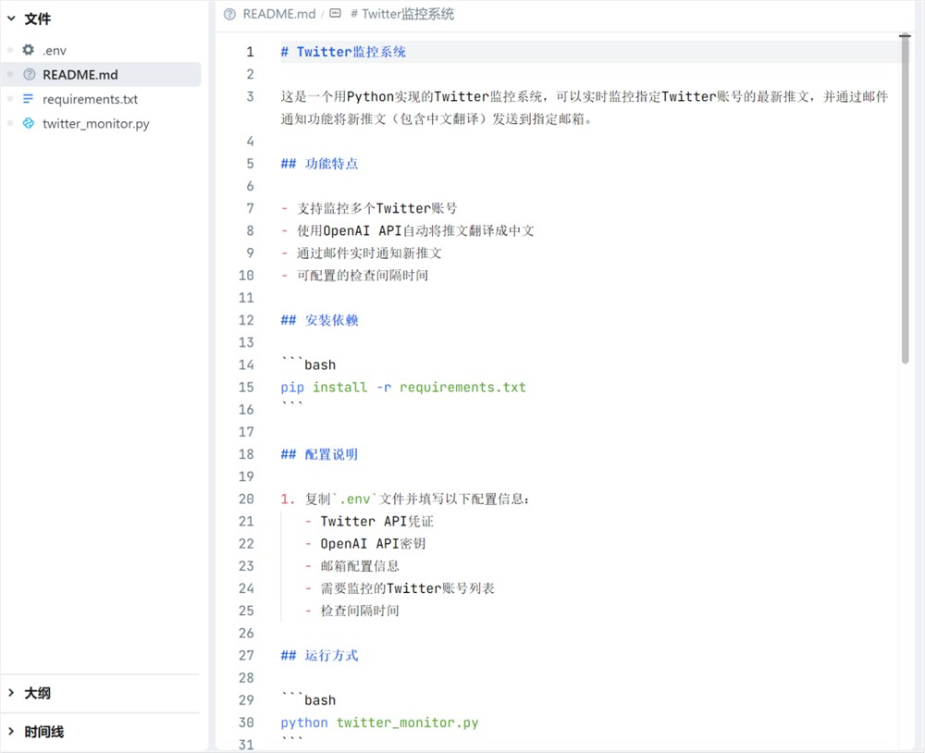Click the README.md file icon in sidebar
This screenshot has height=753, width=925.
[29, 74]
